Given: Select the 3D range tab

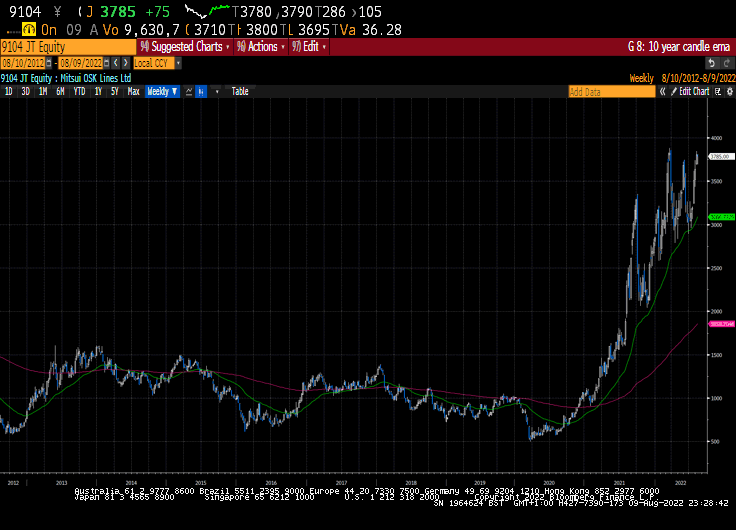Looking at the screenshot, I should 25,92.
